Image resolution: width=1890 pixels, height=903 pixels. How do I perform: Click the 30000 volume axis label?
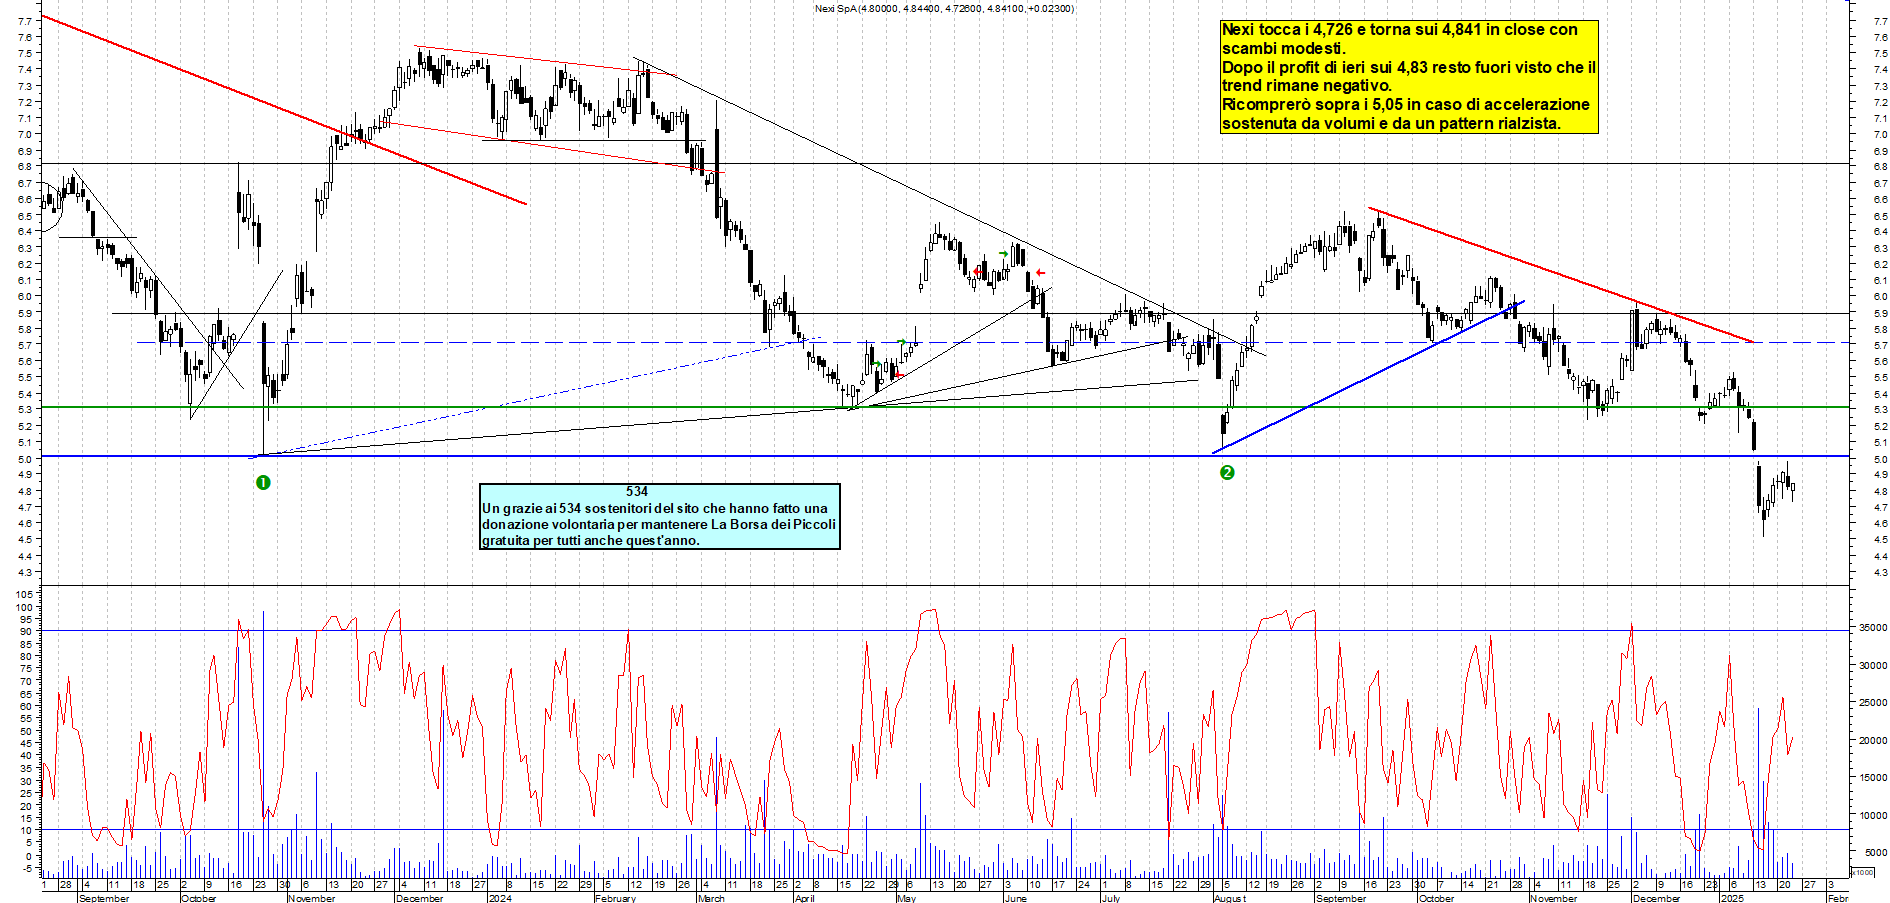pos(1873,665)
